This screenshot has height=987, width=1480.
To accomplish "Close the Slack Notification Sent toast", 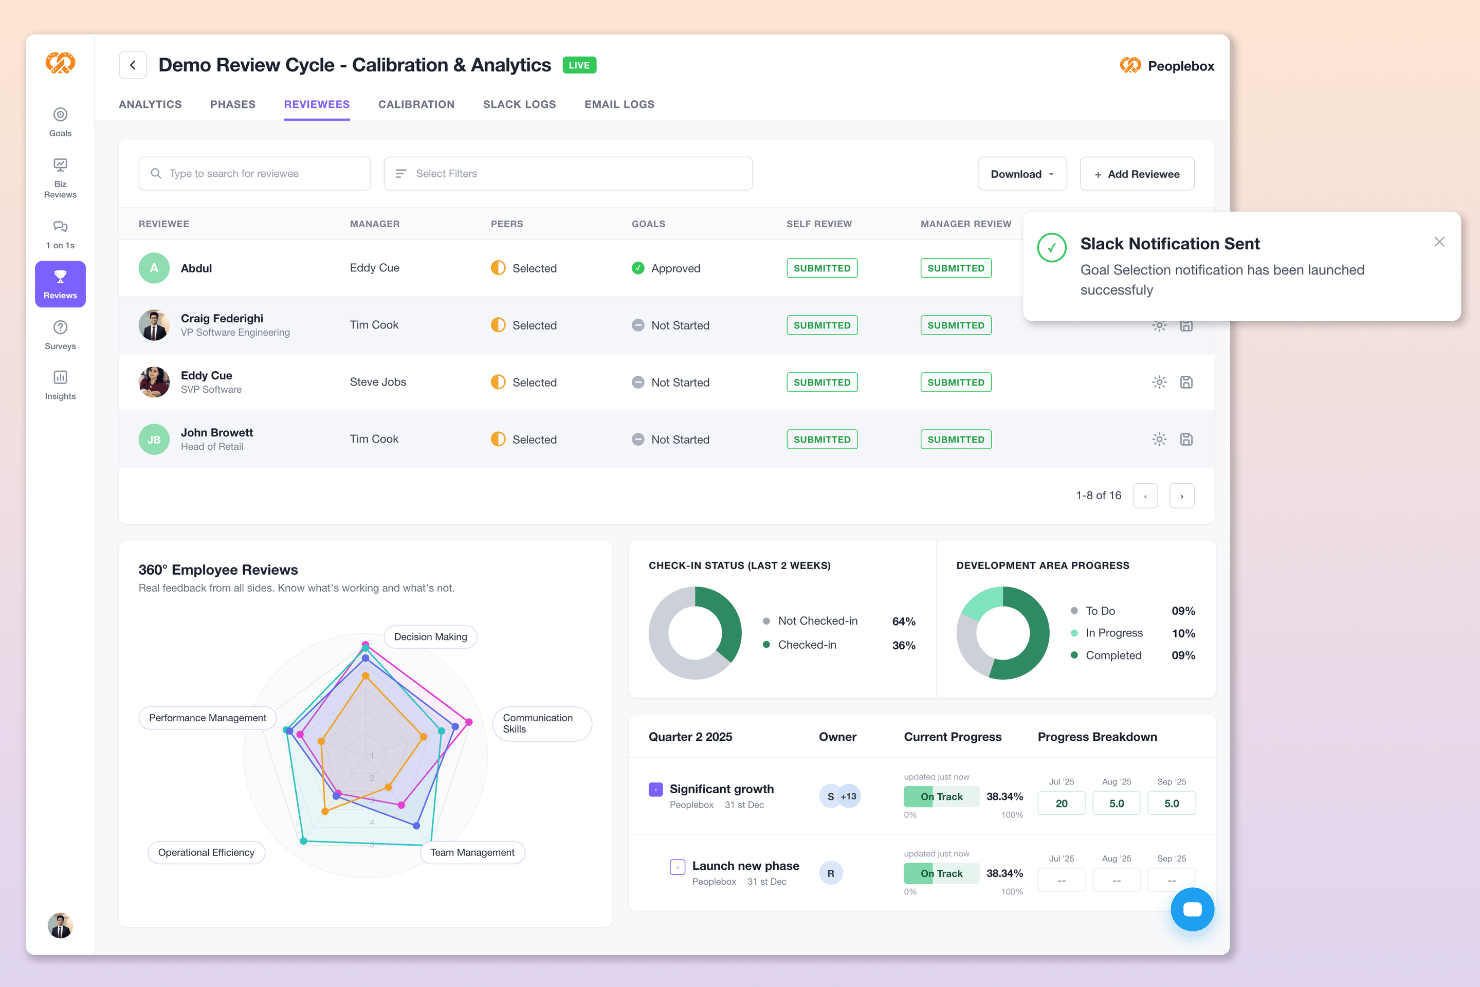I will point(1439,242).
